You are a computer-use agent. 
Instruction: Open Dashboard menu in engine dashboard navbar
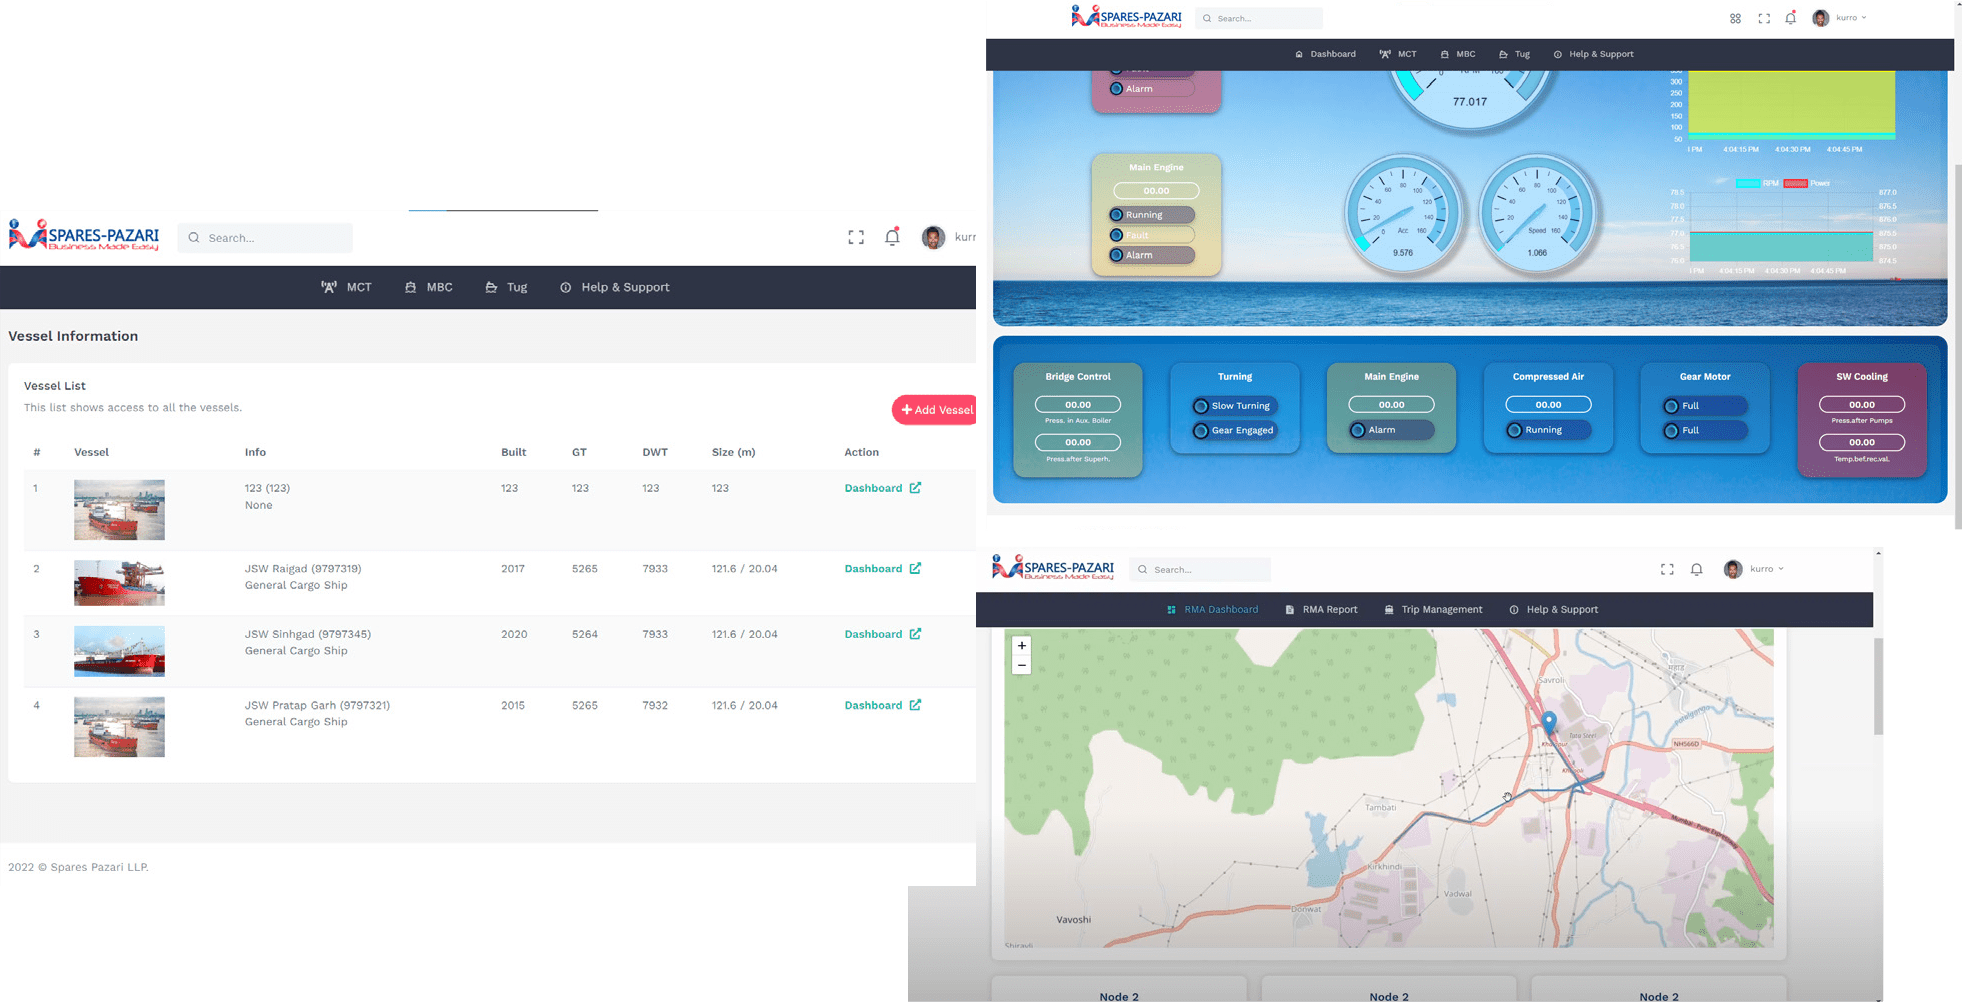click(x=1325, y=54)
